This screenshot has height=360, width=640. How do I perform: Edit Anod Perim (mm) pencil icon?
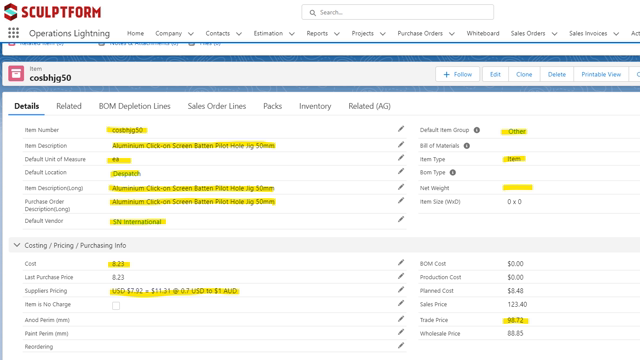pyautogui.click(x=401, y=319)
